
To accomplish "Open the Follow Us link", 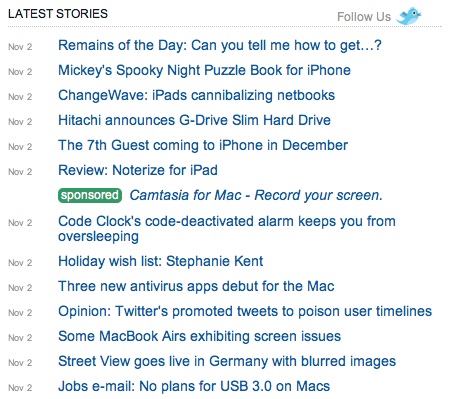I will pyautogui.click(x=364, y=17).
